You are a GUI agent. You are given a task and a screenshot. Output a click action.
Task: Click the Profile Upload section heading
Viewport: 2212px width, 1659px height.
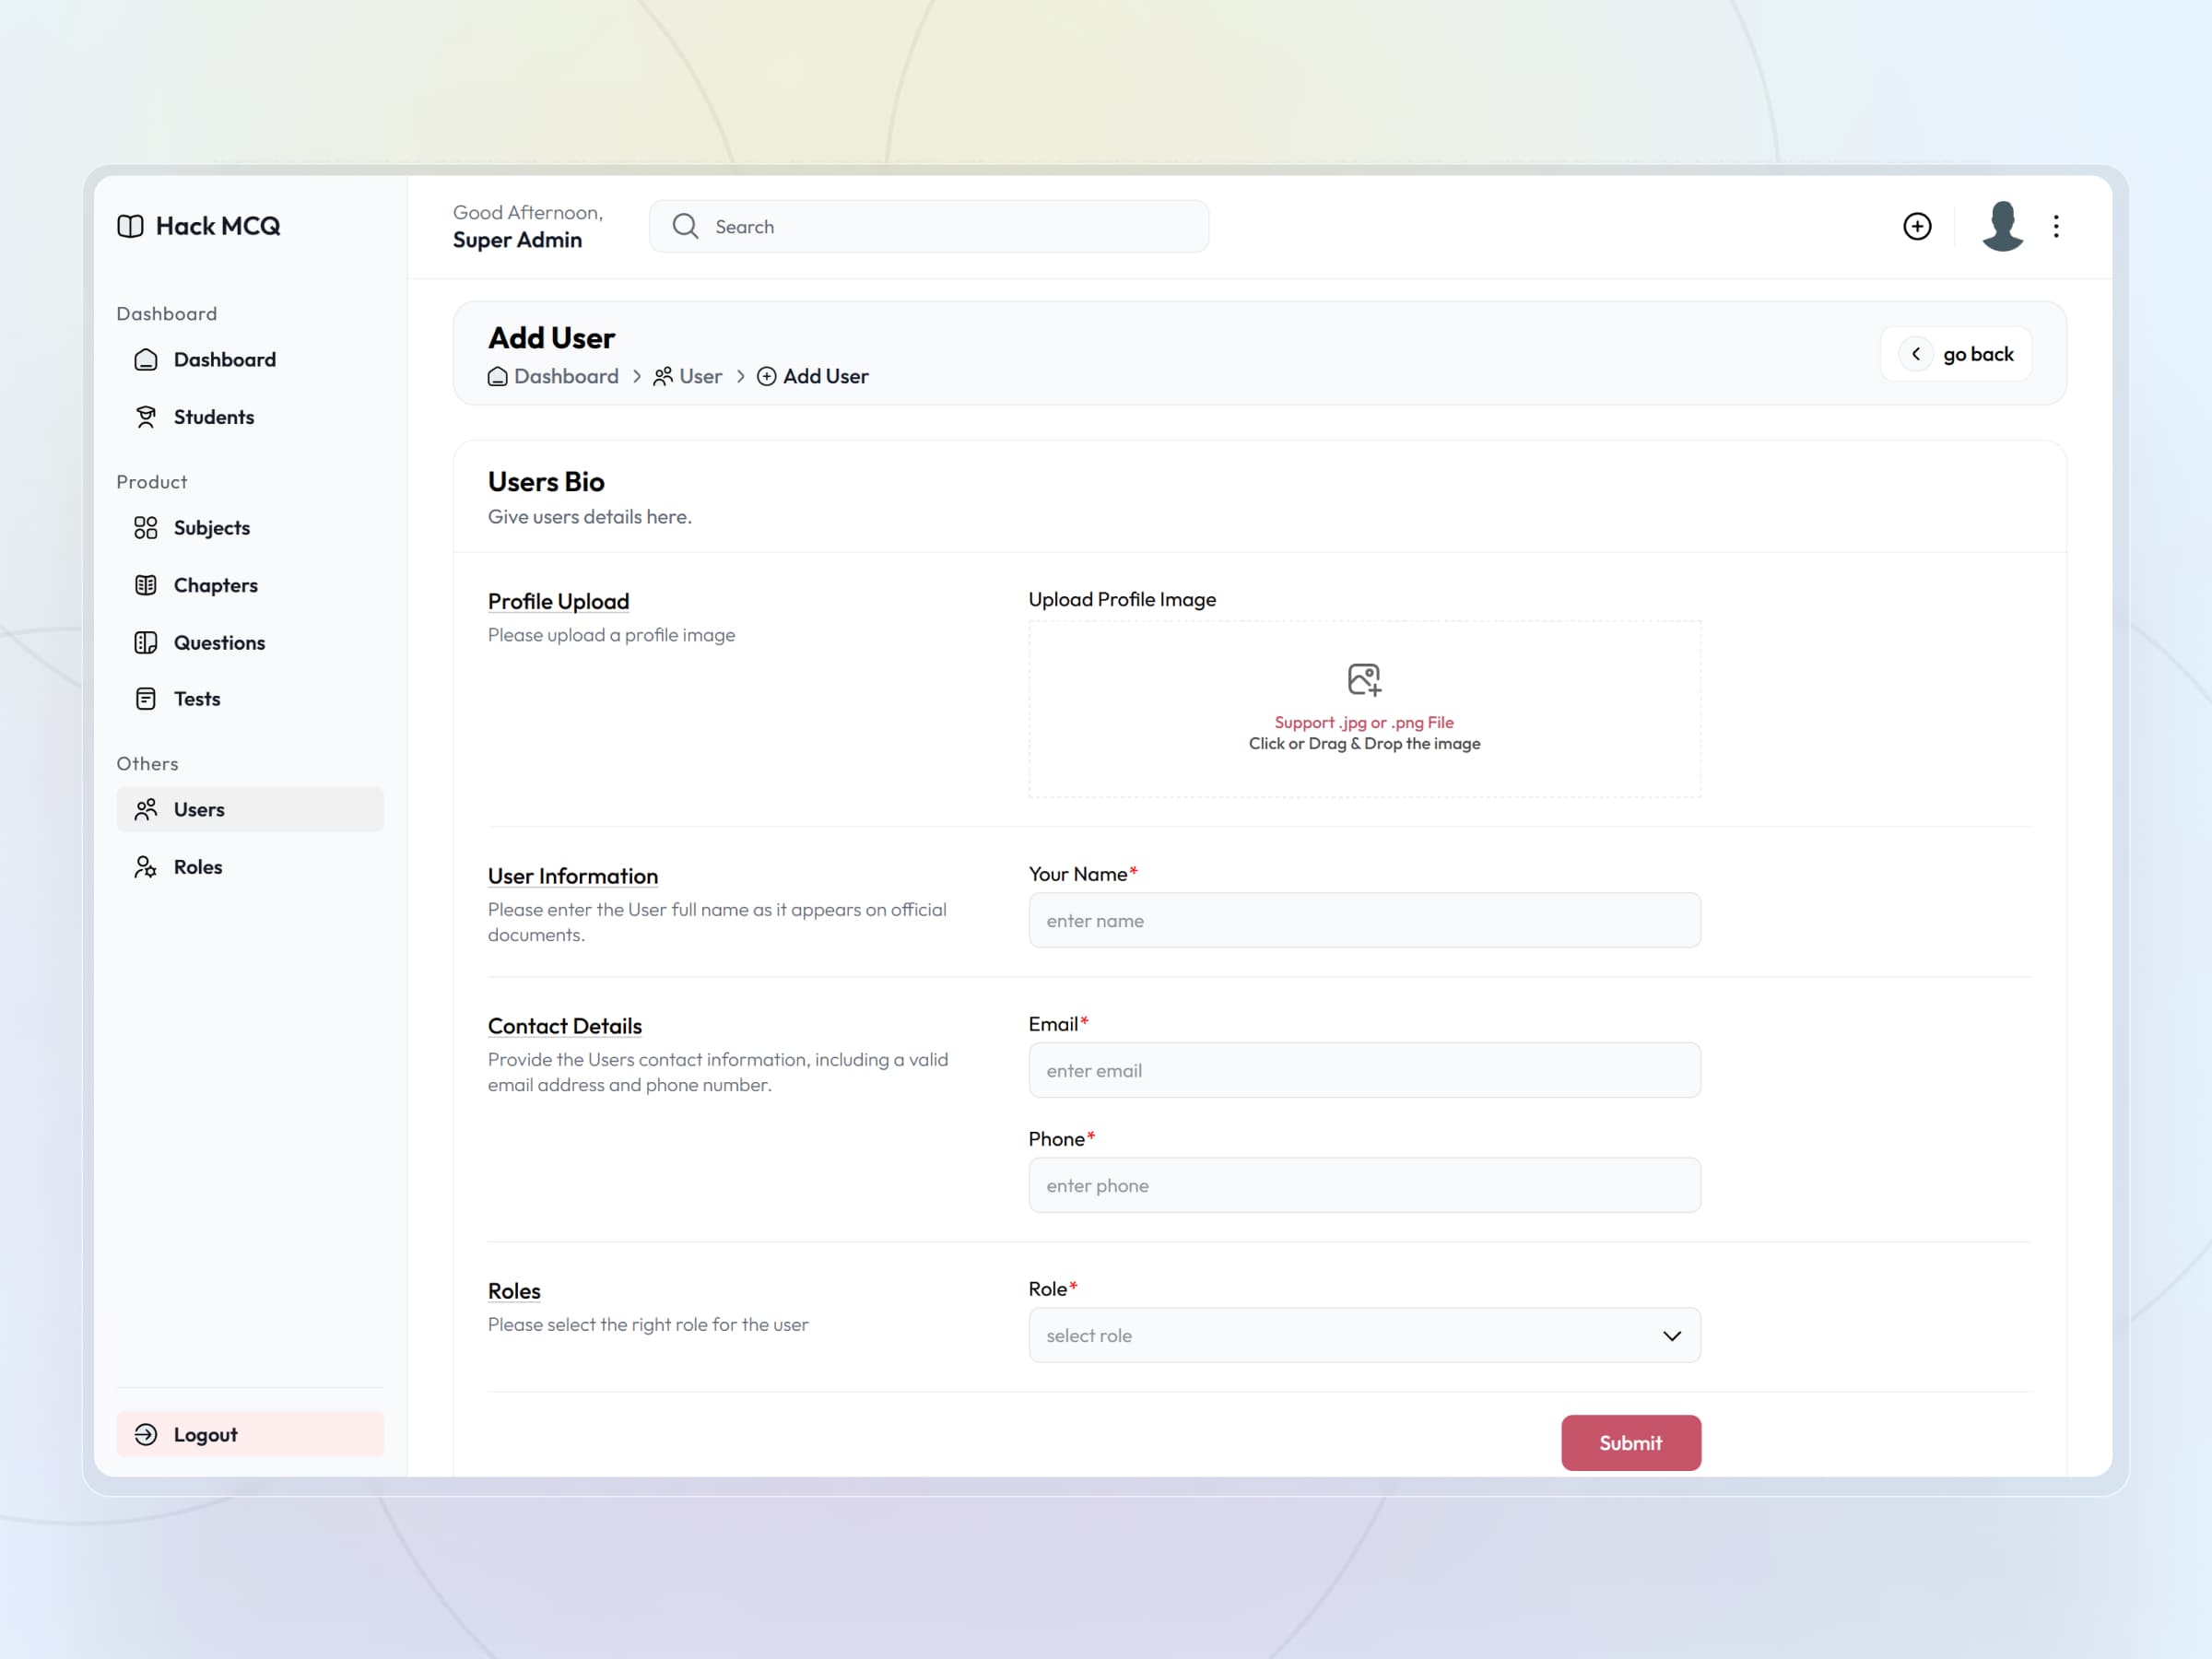point(558,601)
